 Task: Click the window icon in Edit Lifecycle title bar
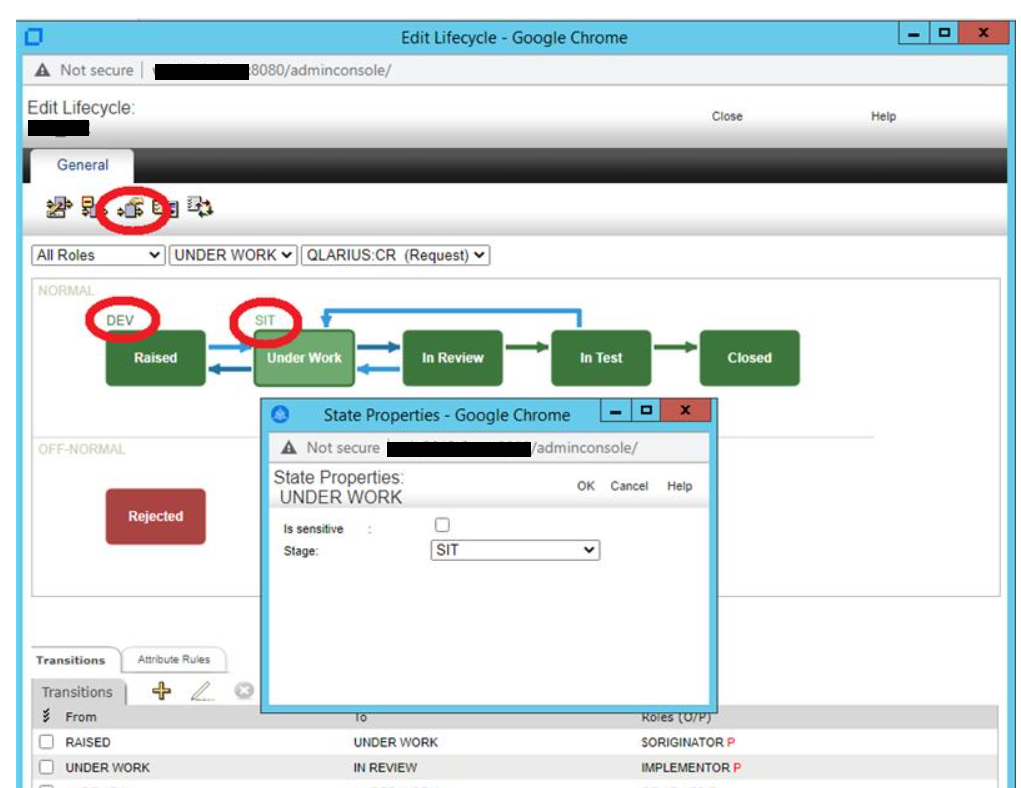point(34,37)
